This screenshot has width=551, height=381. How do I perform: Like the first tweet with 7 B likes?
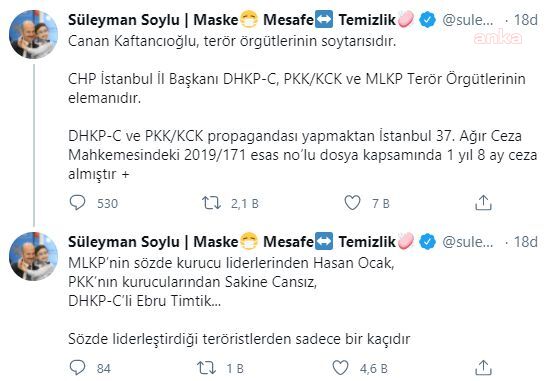352,203
